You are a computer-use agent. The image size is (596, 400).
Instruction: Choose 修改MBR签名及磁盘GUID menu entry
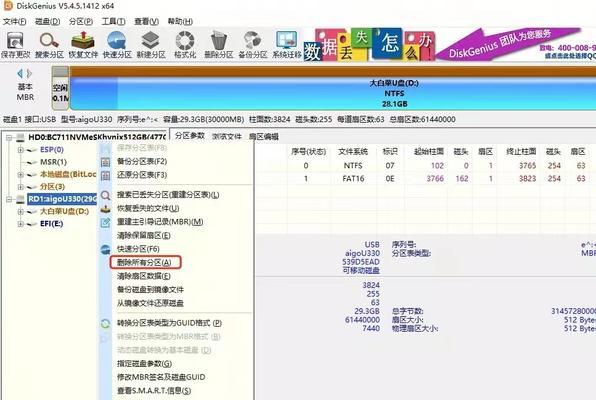[161, 377]
